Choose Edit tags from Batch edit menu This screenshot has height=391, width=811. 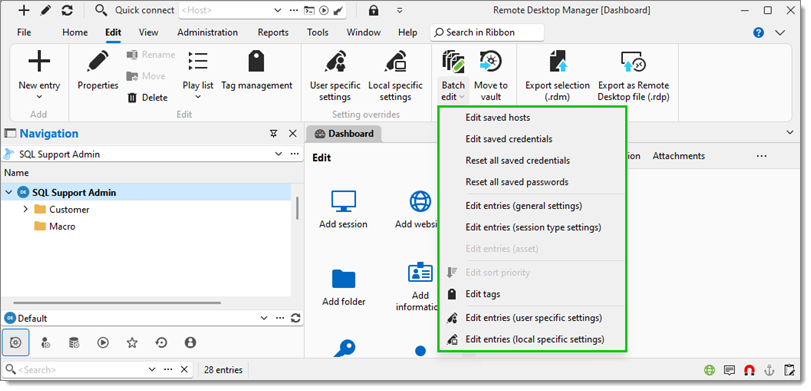click(x=483, y=294)
